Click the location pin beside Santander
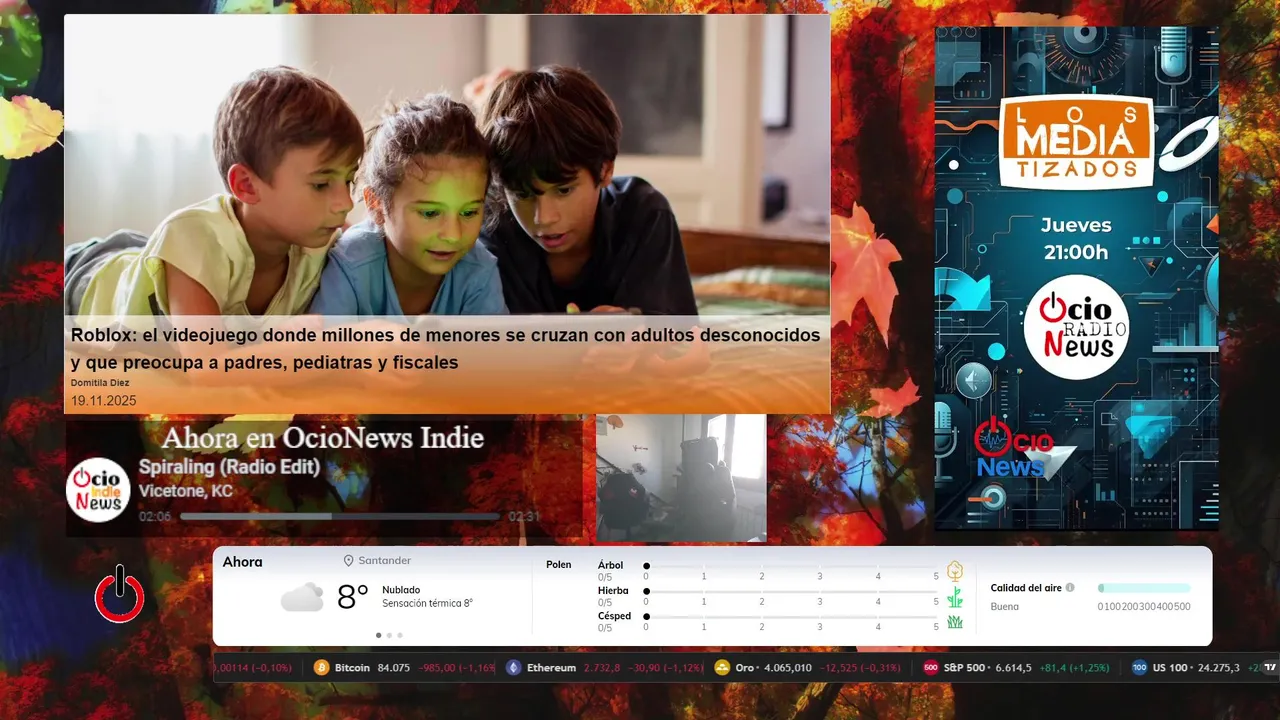The height and width of the screenshot is (720, 1280). 349,561
